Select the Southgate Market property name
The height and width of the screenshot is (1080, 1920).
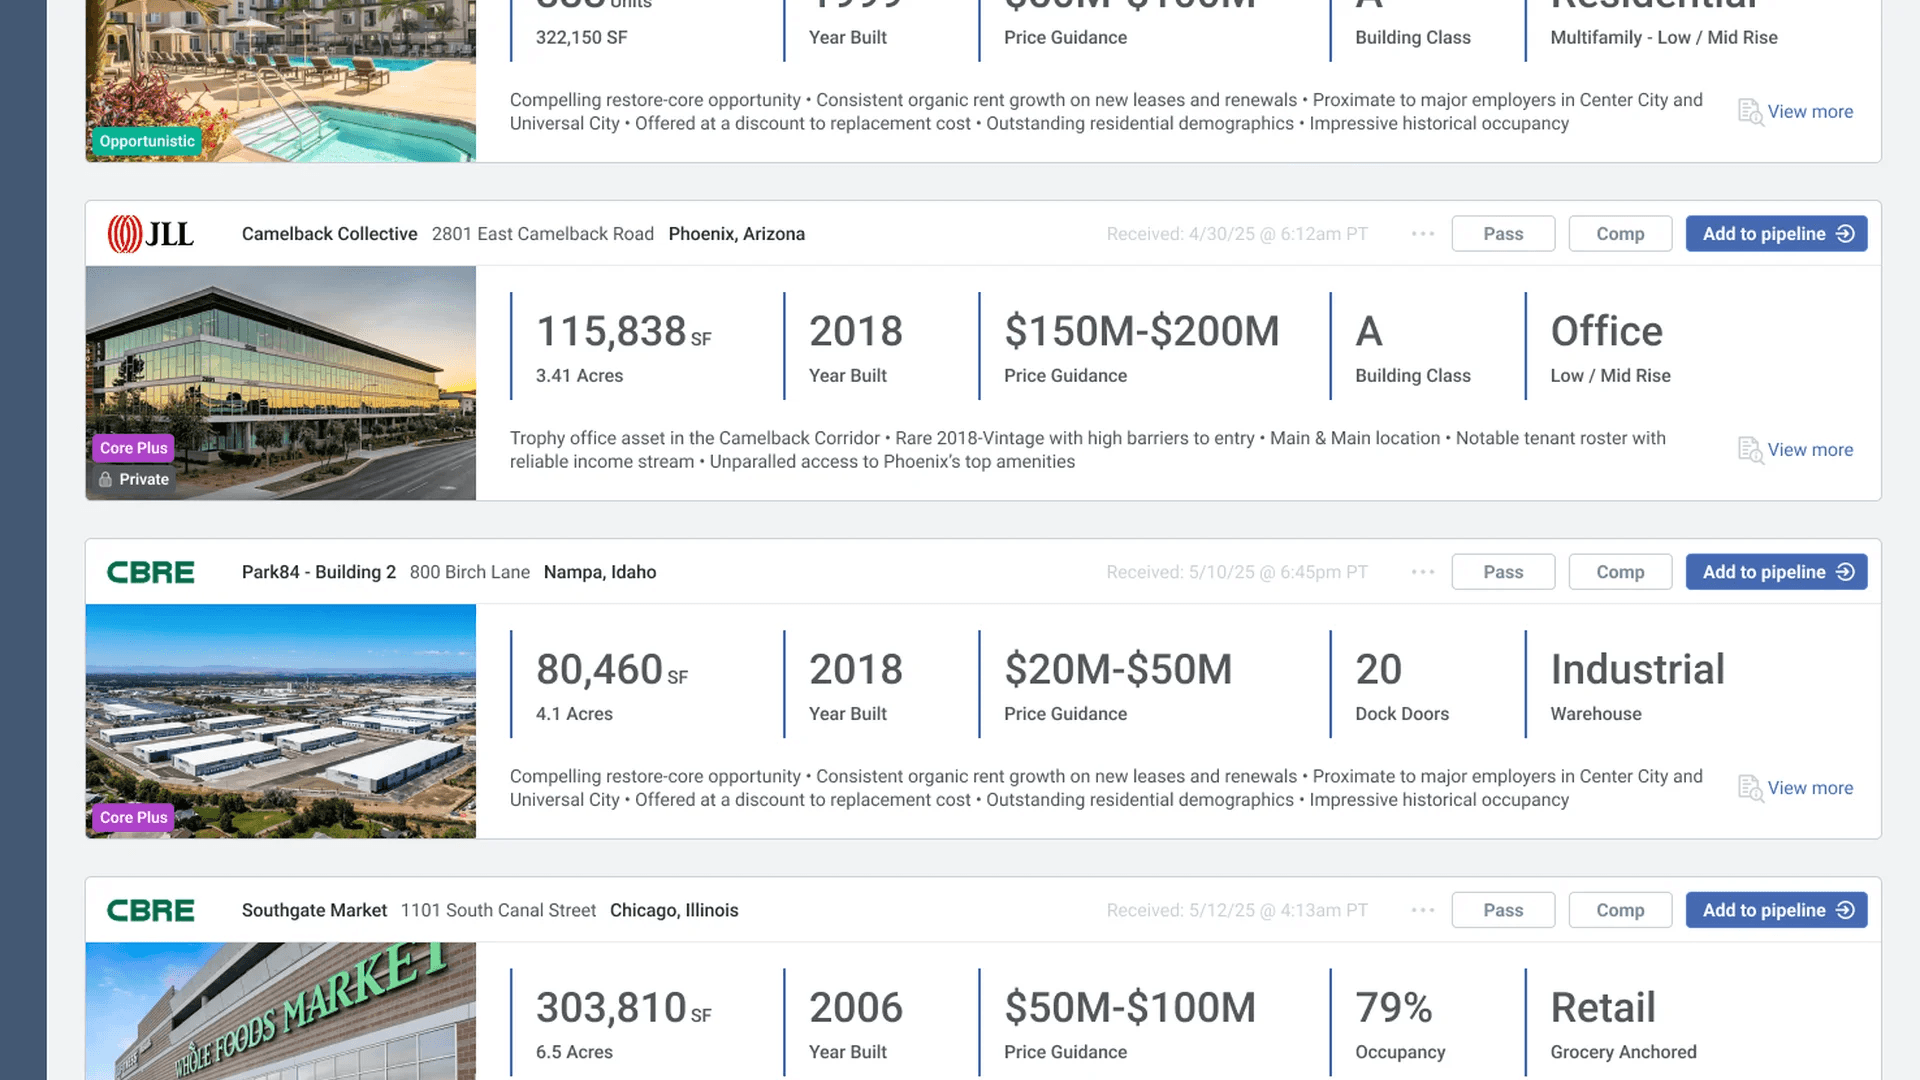click(314, 910)
